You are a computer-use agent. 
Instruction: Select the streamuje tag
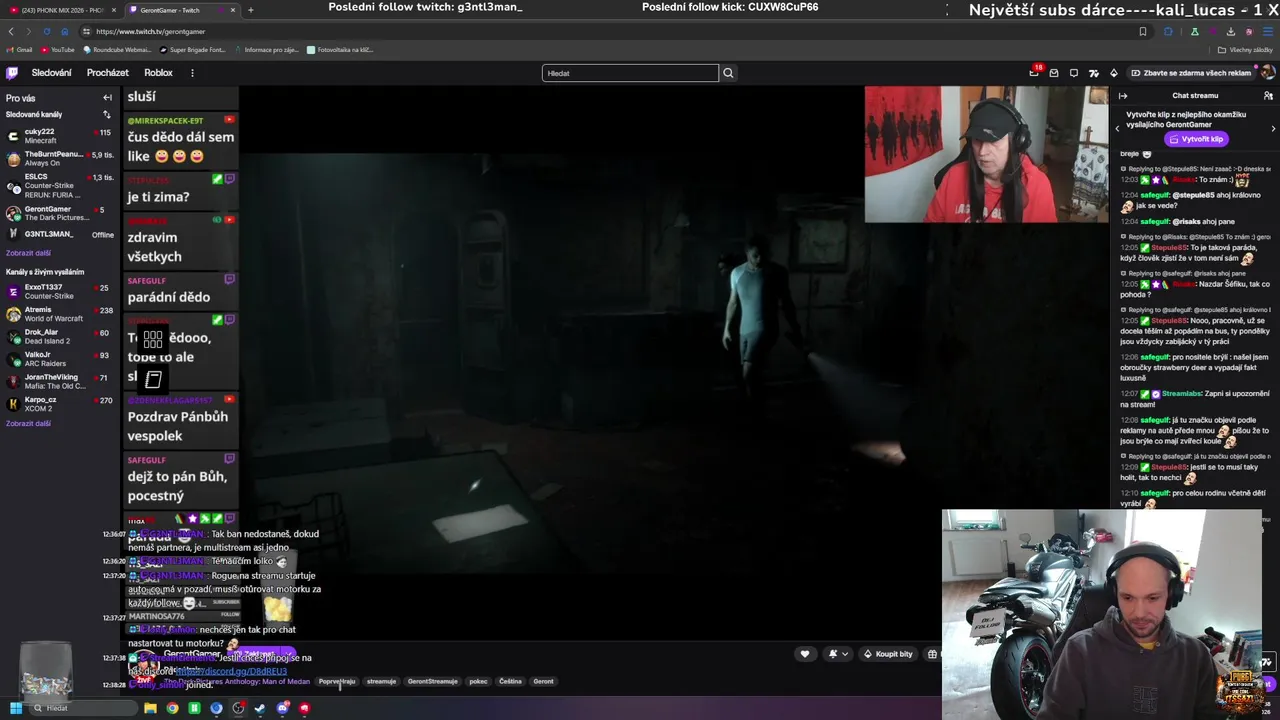coord(381,682)
